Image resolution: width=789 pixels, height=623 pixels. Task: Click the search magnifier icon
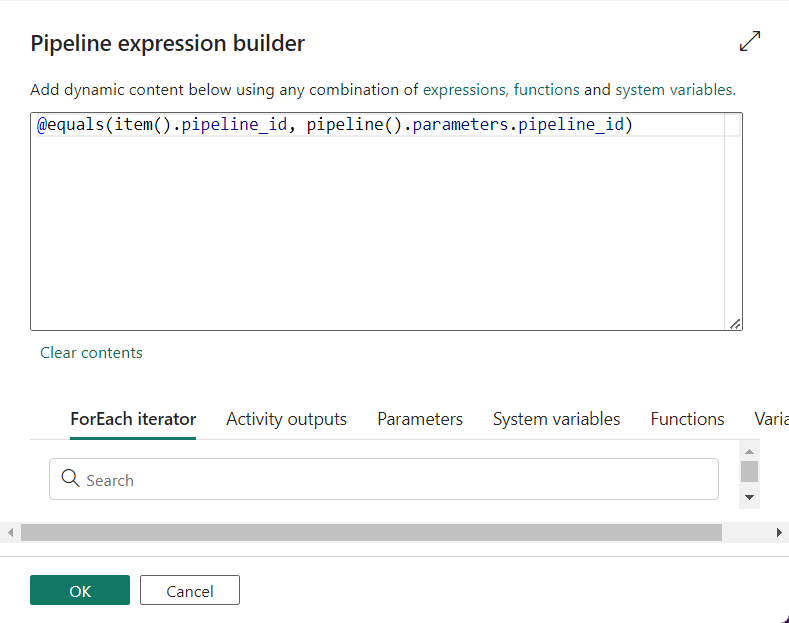[70, 479]
